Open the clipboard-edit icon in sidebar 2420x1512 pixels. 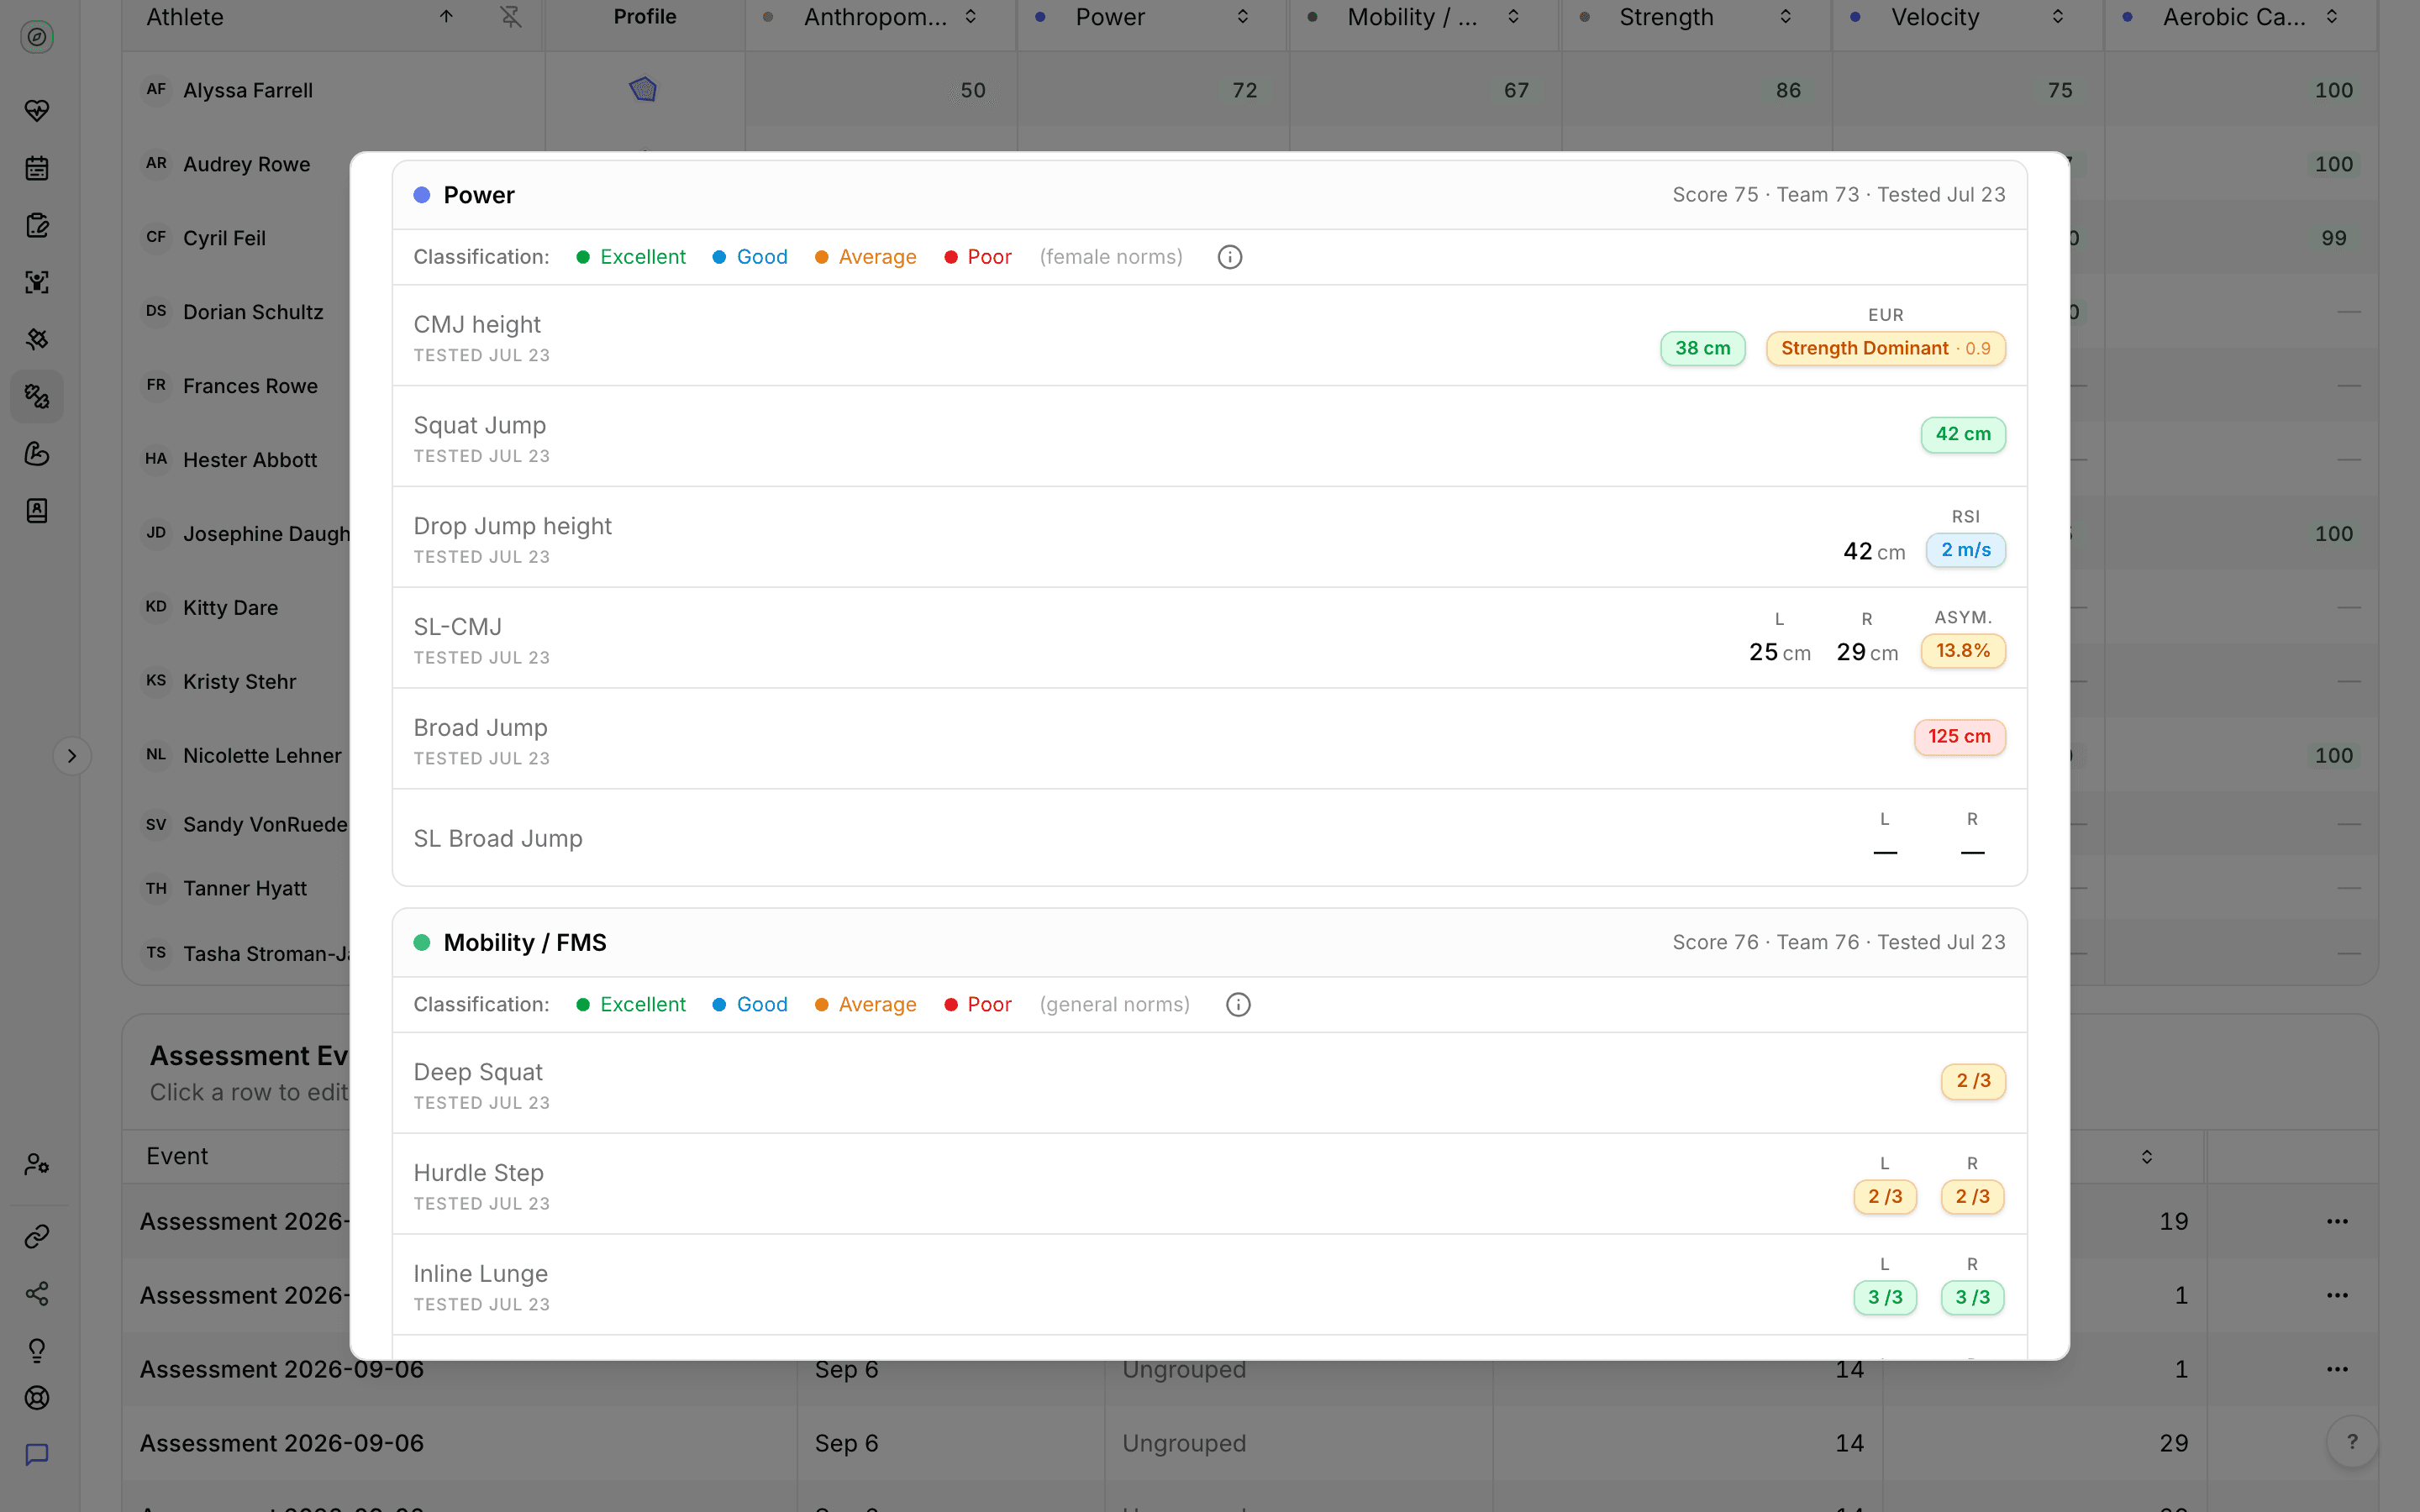37,225
